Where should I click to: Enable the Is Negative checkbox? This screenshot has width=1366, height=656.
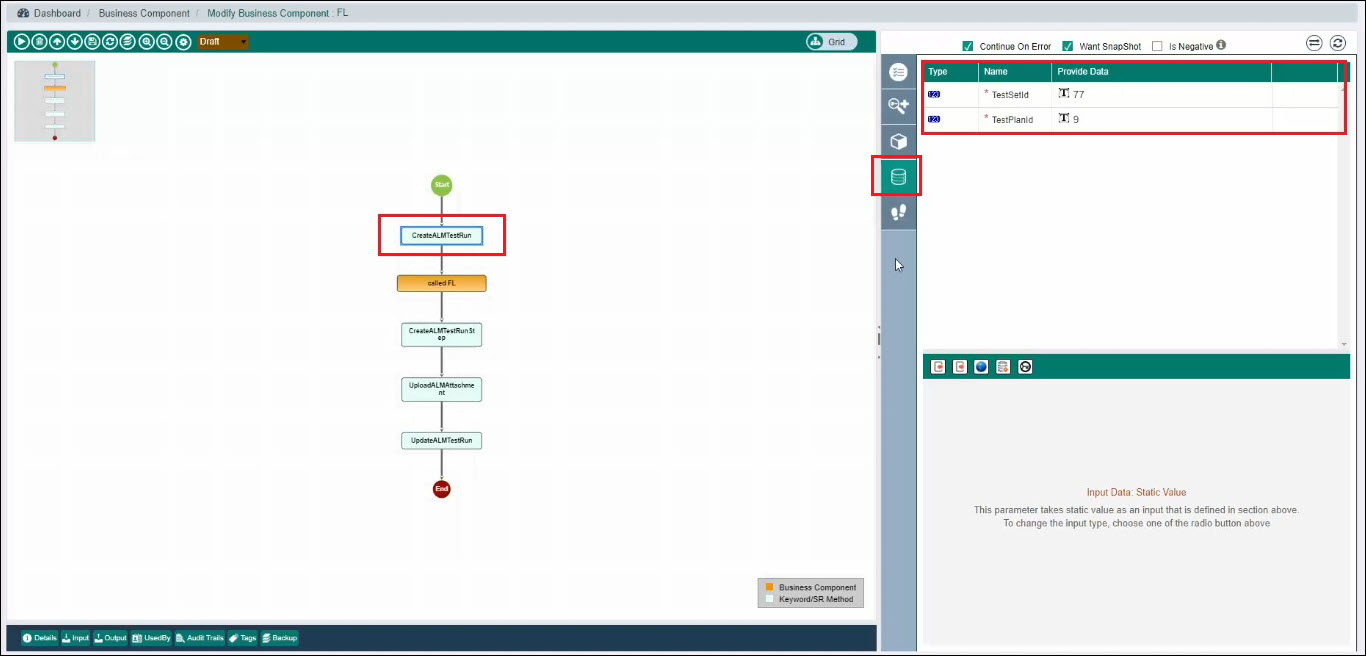(x=1157, y=46)
